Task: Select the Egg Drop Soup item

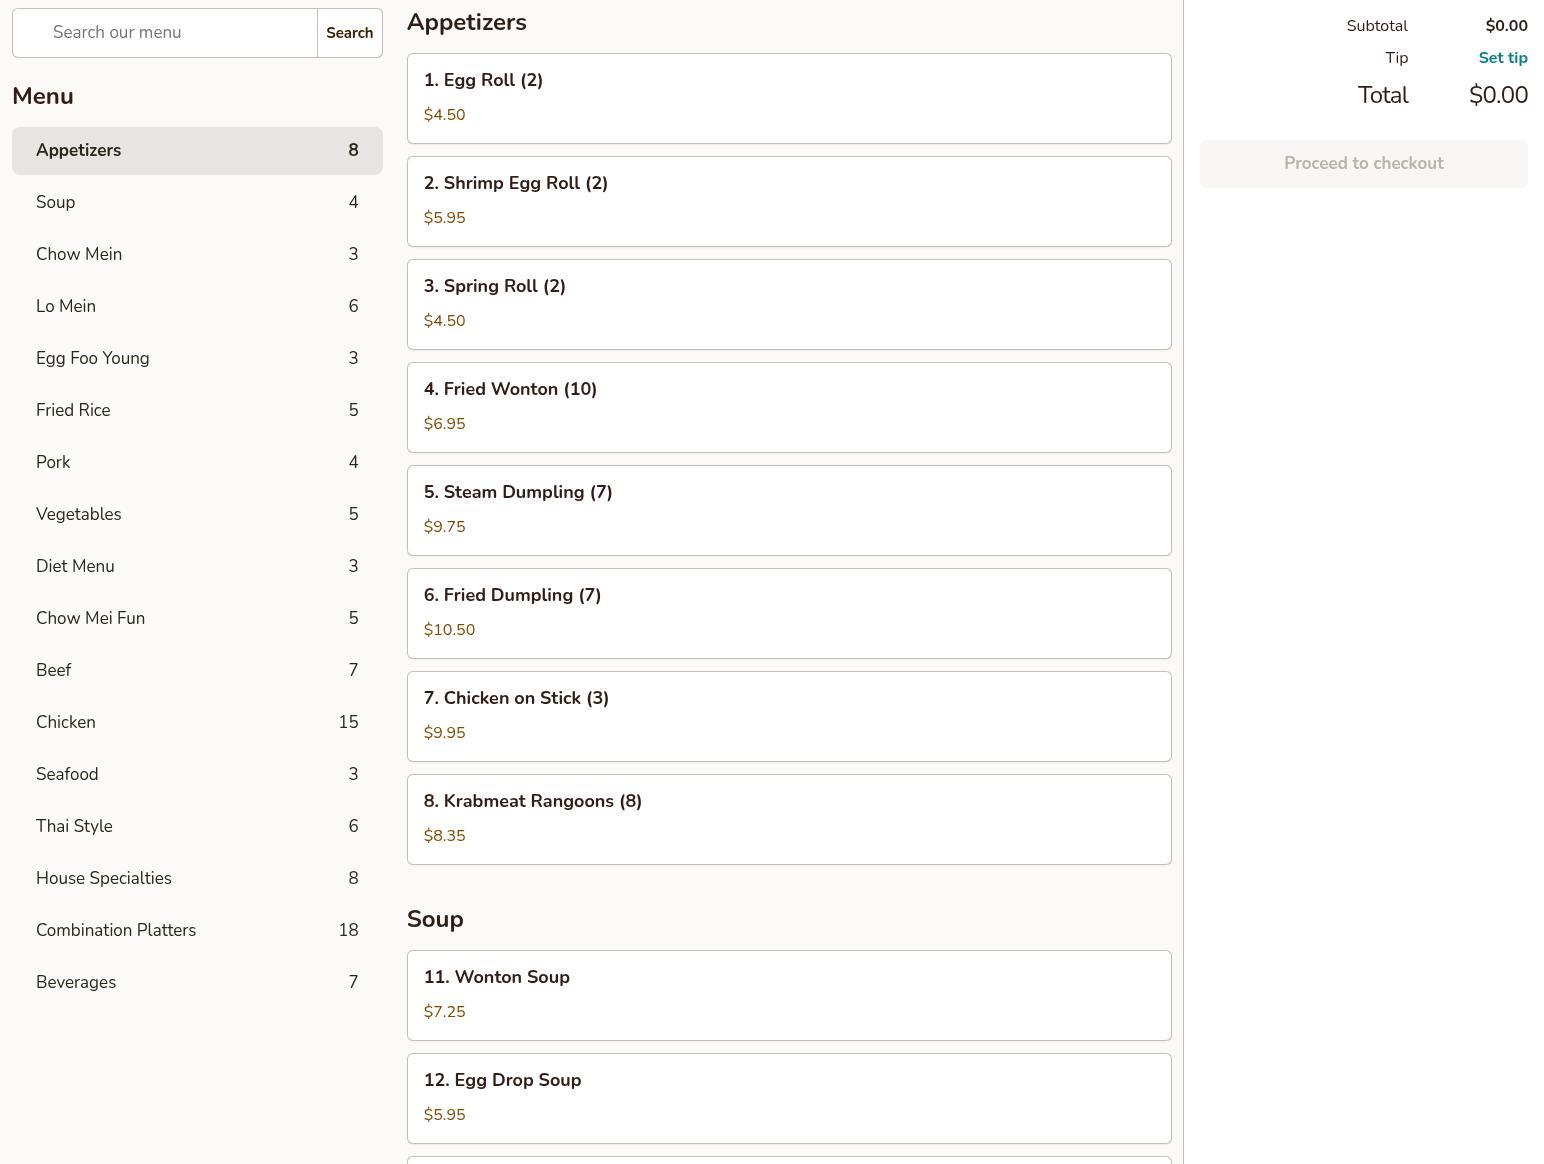Action: [x=789, y=1098]
